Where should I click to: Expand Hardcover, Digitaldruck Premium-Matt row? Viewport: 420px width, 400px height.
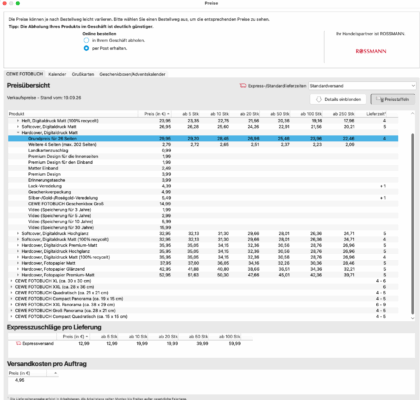tap(18, 245)
